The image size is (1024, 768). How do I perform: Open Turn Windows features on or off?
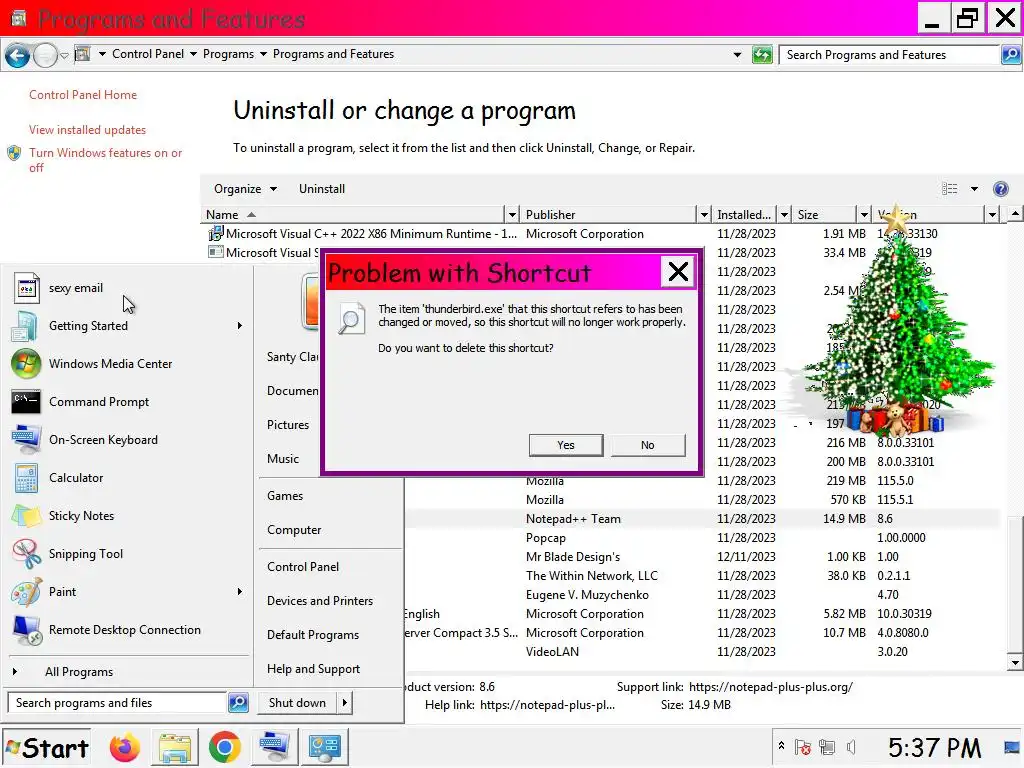(105, 160)
